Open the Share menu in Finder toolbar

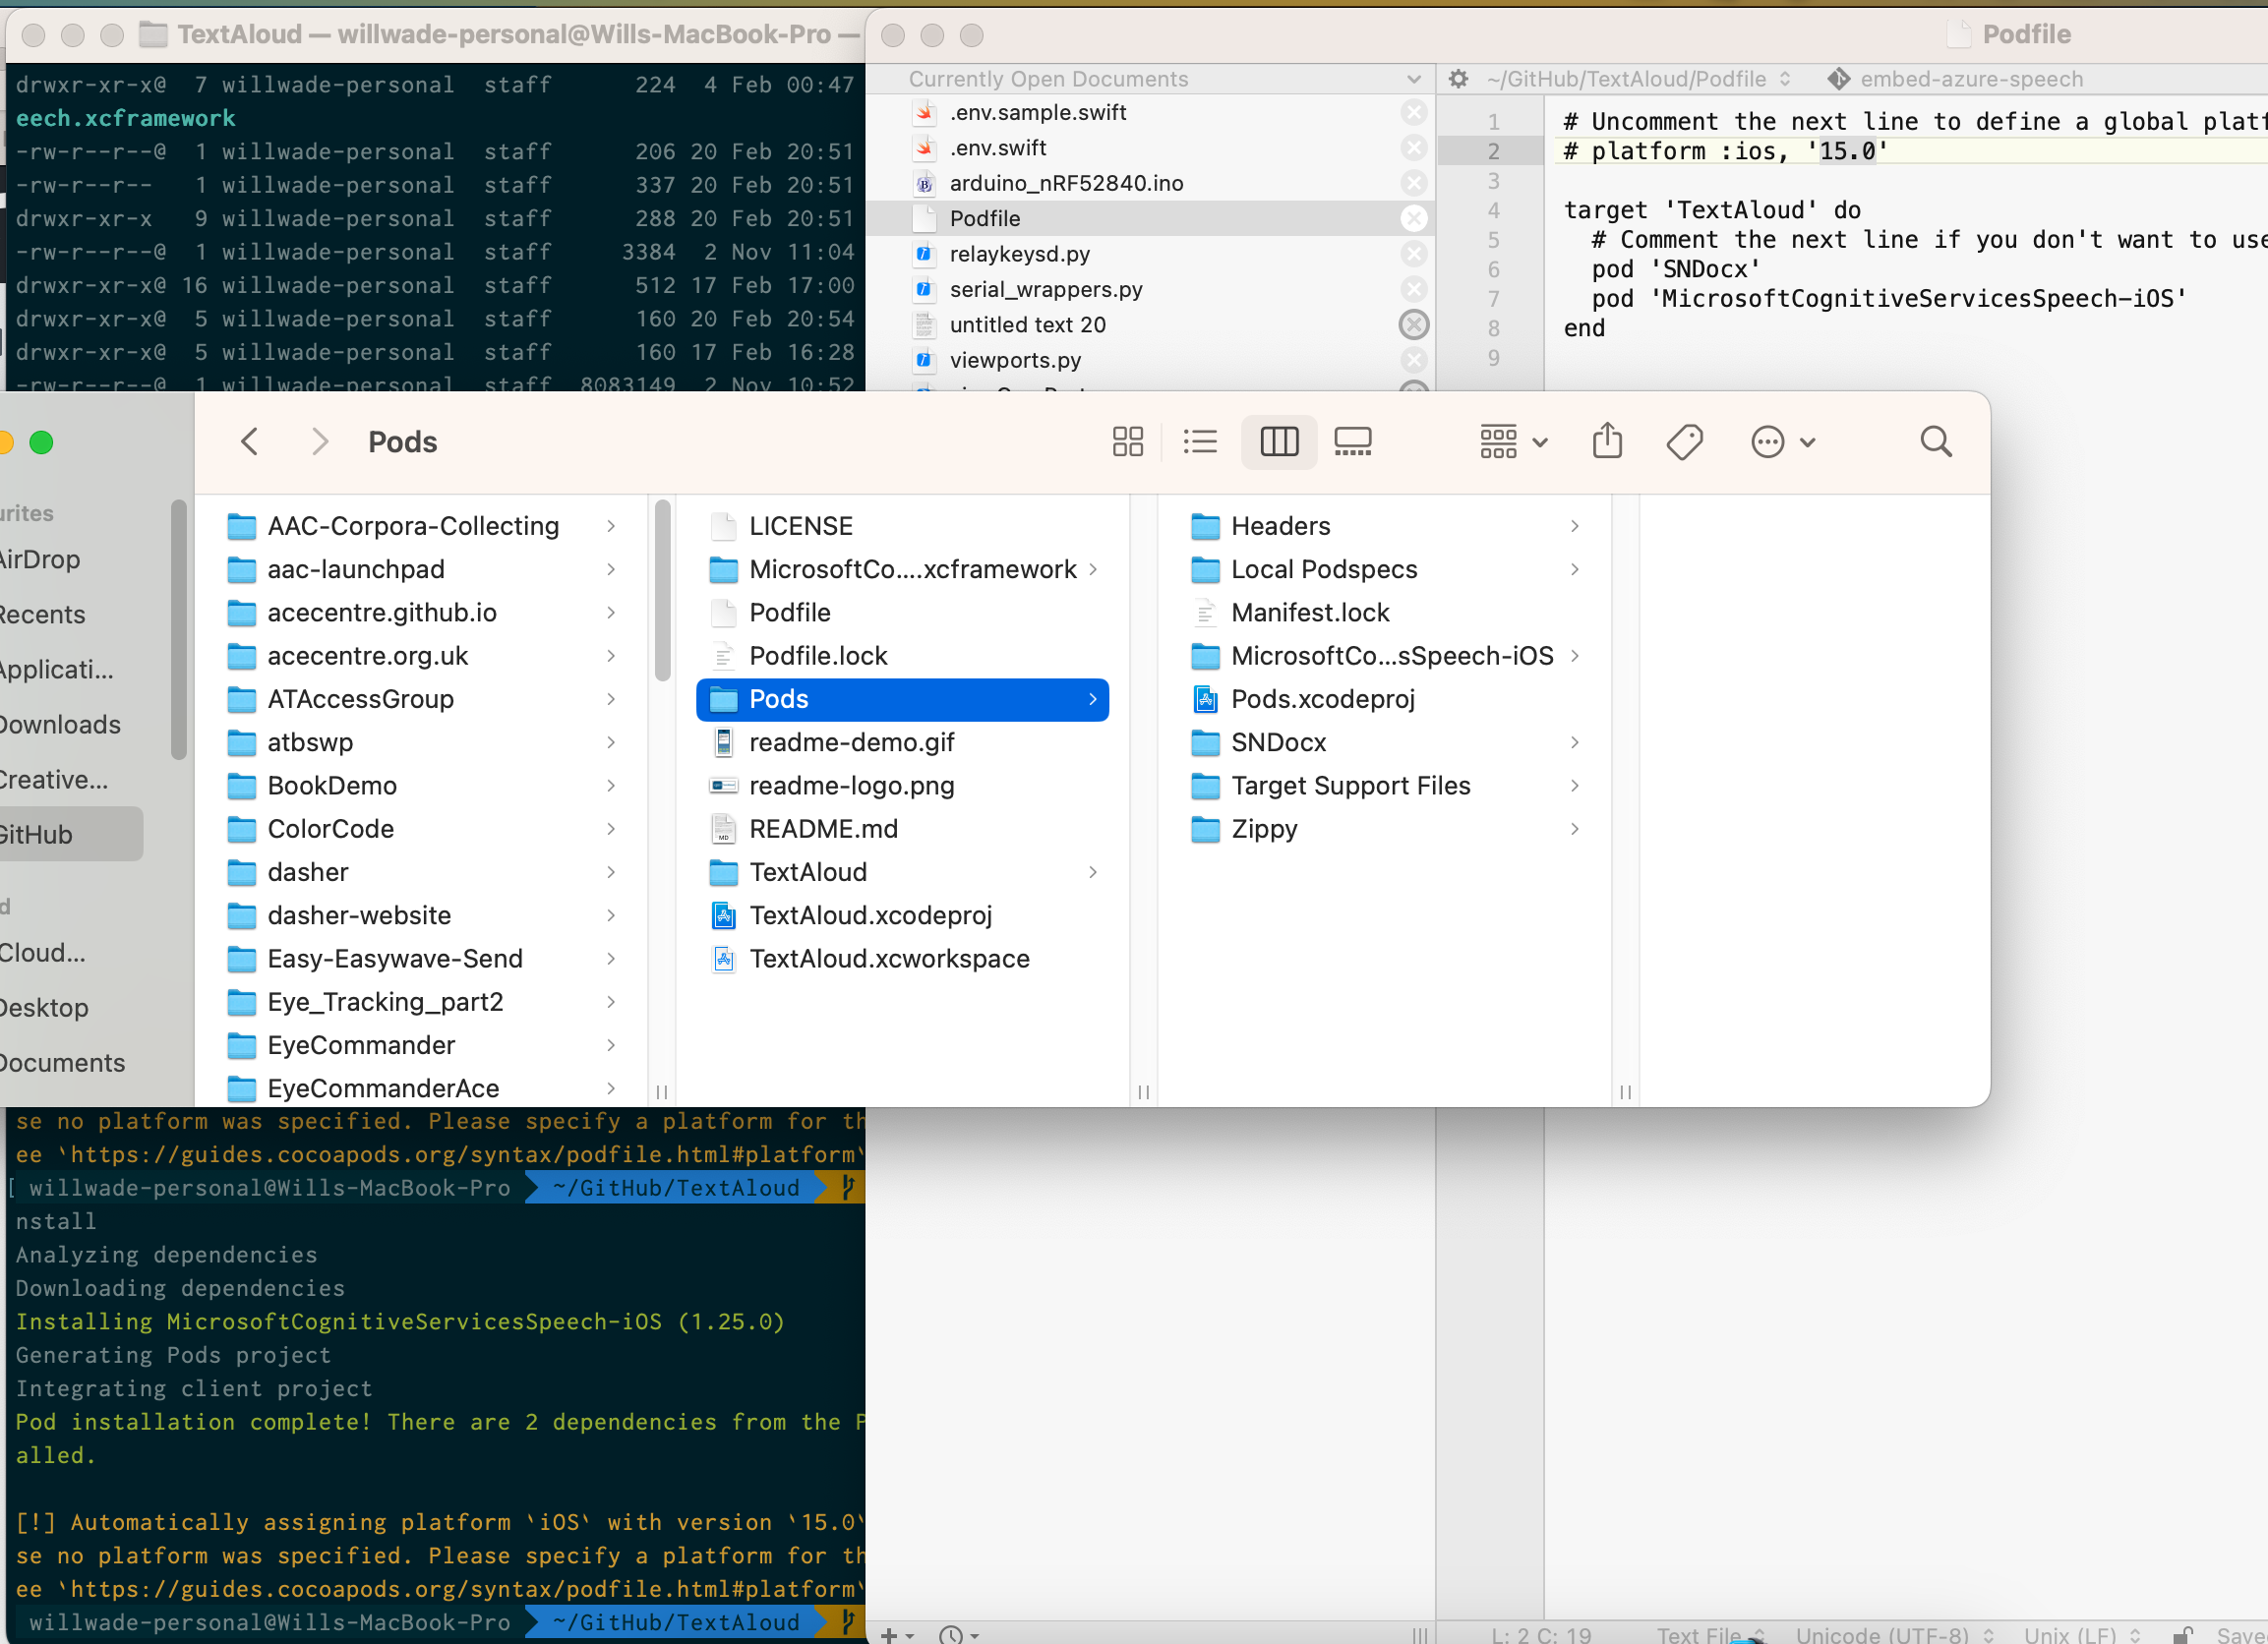click(1606, 441)
